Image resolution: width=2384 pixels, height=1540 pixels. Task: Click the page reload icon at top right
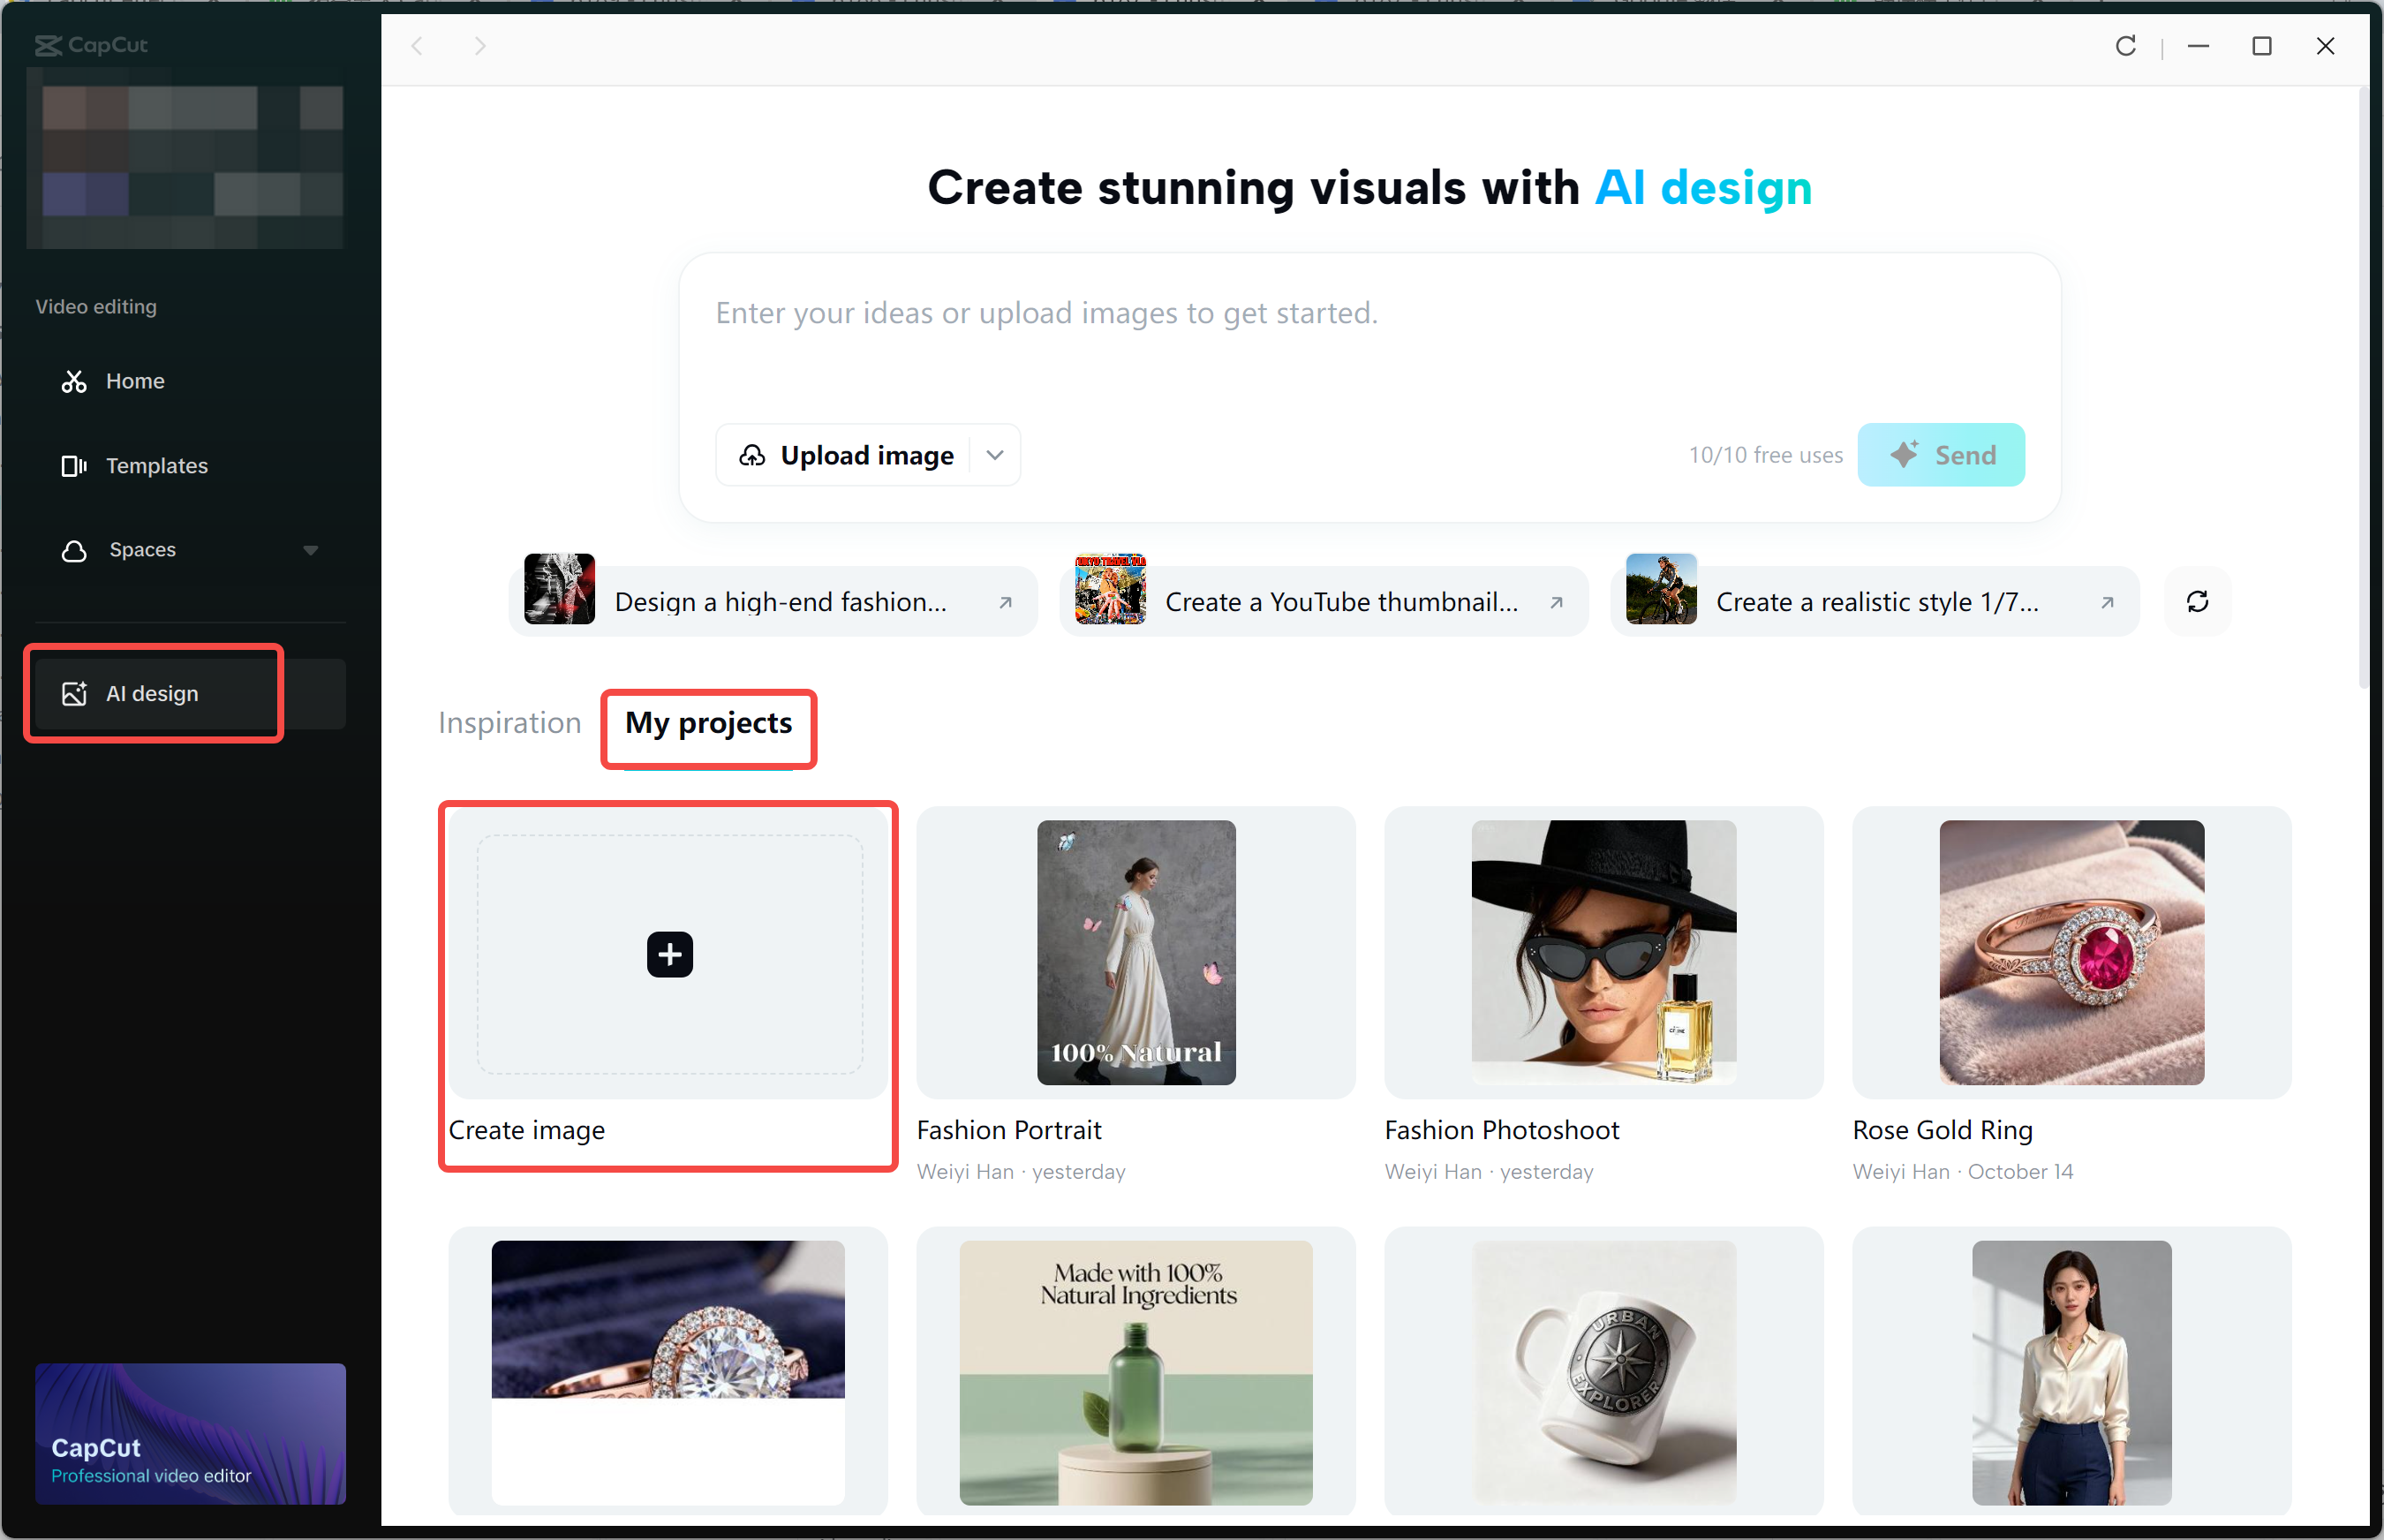click(2126, 46)
